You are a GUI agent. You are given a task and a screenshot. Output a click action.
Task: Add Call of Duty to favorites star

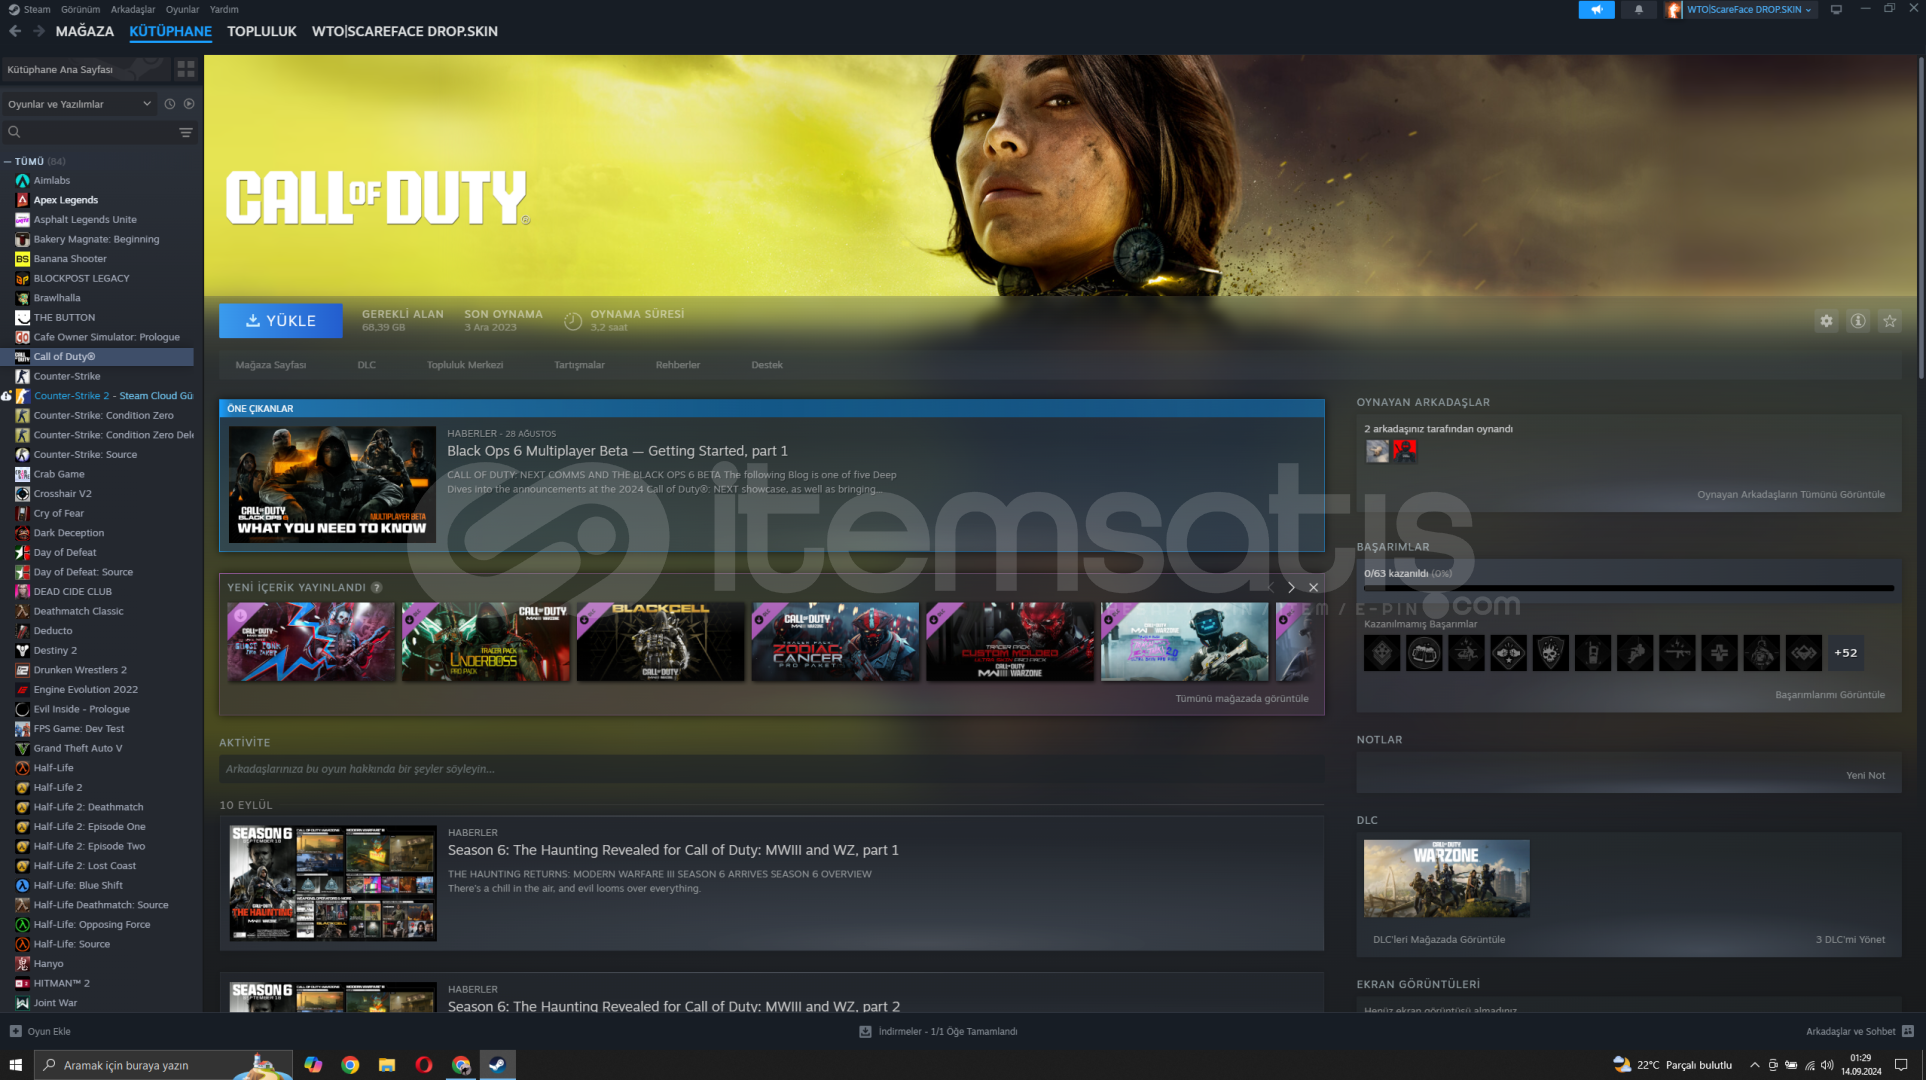click(1889, 321)
